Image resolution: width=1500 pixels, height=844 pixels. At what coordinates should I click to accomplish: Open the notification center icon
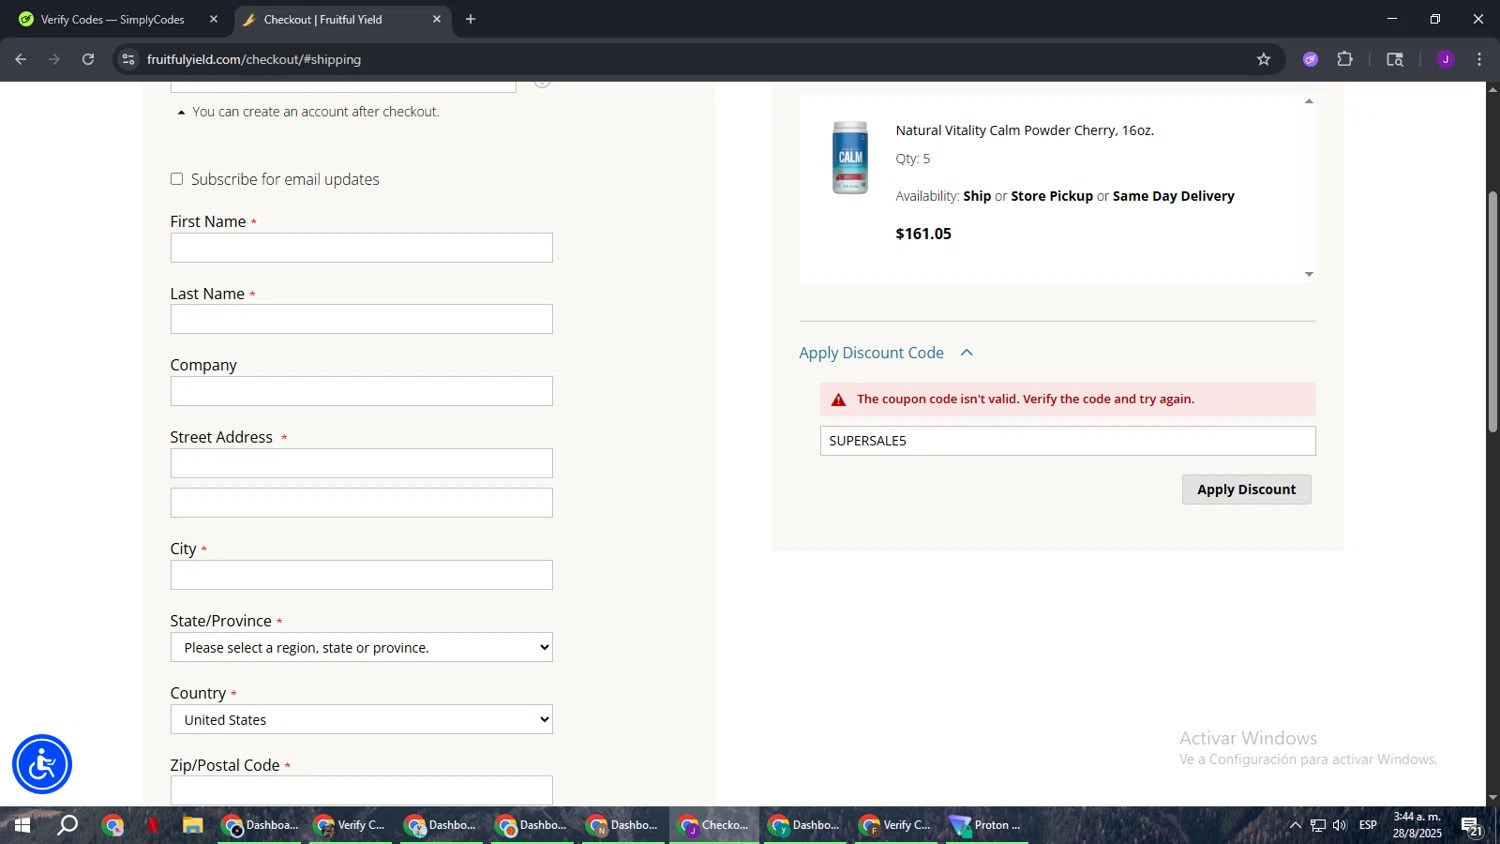(1472, 826)
